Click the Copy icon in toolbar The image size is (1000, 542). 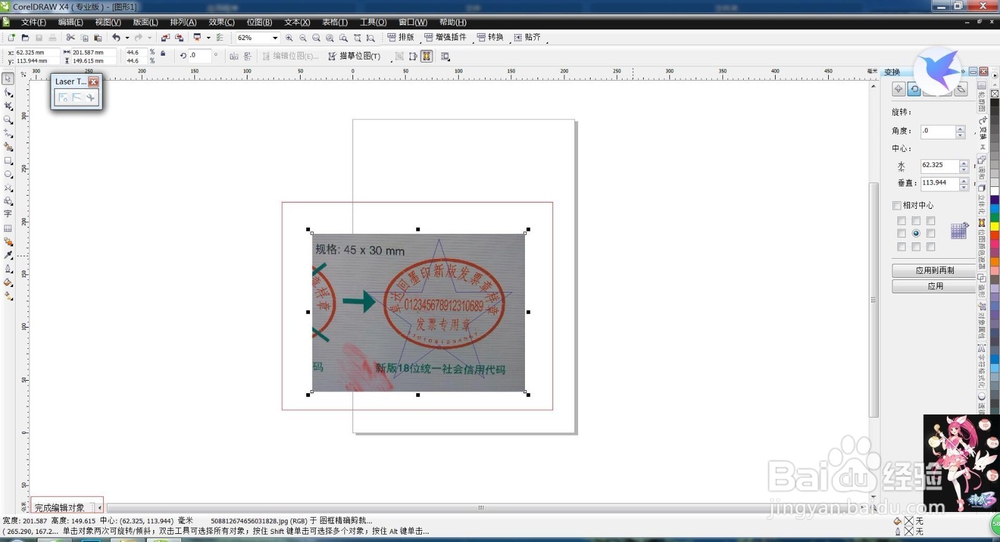pos(84,38)
